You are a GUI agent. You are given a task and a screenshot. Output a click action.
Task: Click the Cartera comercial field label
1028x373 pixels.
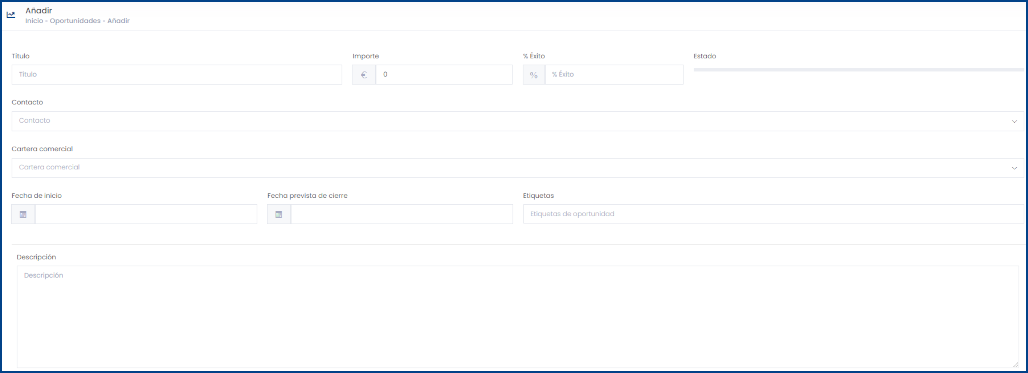tap(43, 149)
